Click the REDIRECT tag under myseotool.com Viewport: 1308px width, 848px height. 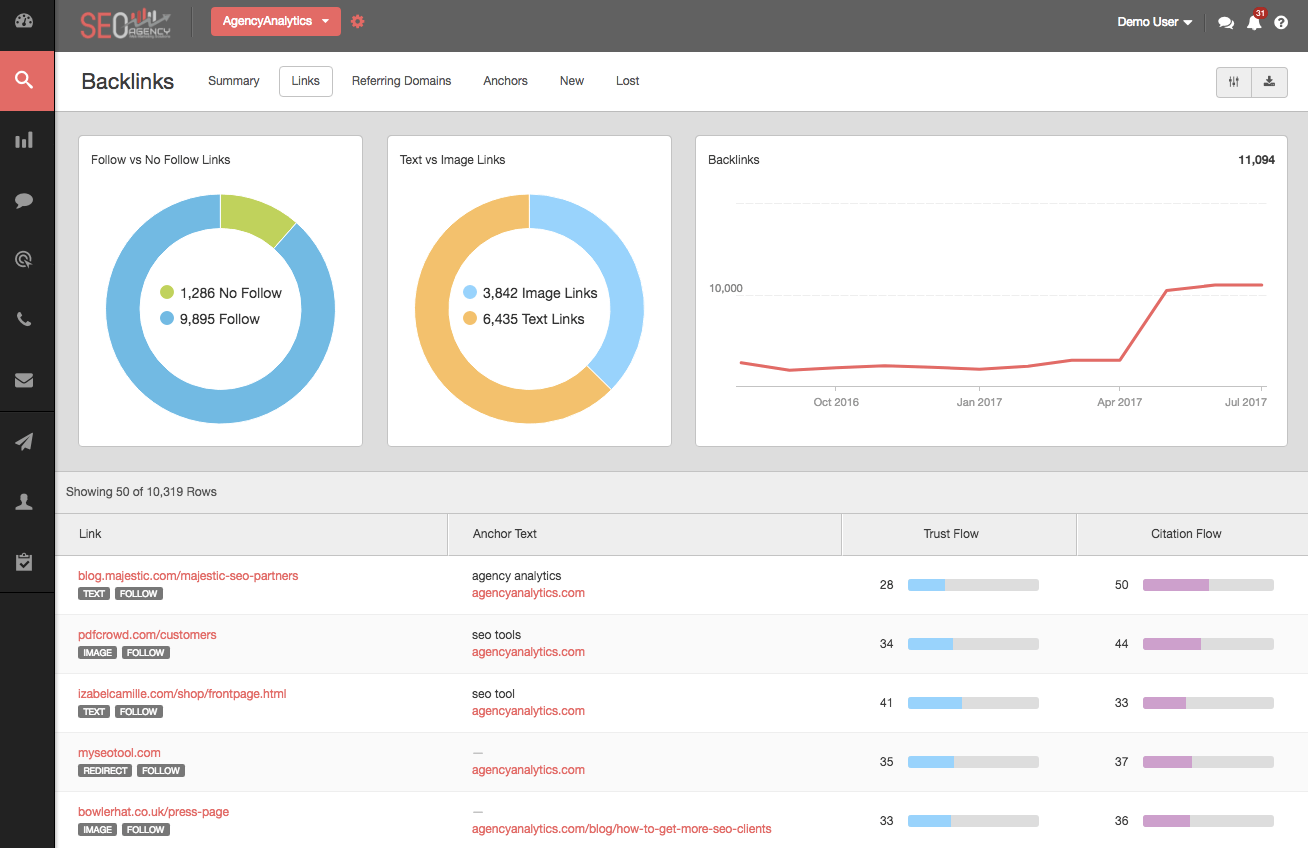click(105, 771)
